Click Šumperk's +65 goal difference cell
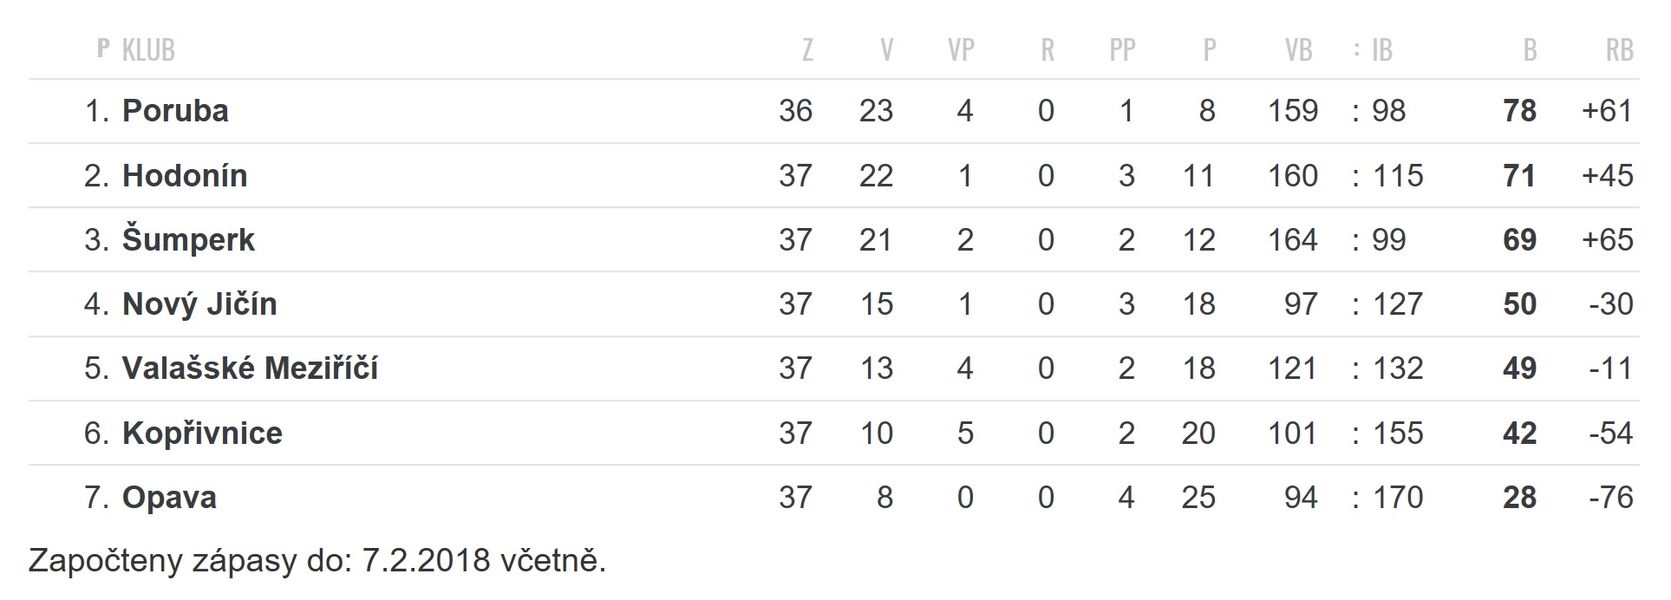 (x=1607, y=240)
